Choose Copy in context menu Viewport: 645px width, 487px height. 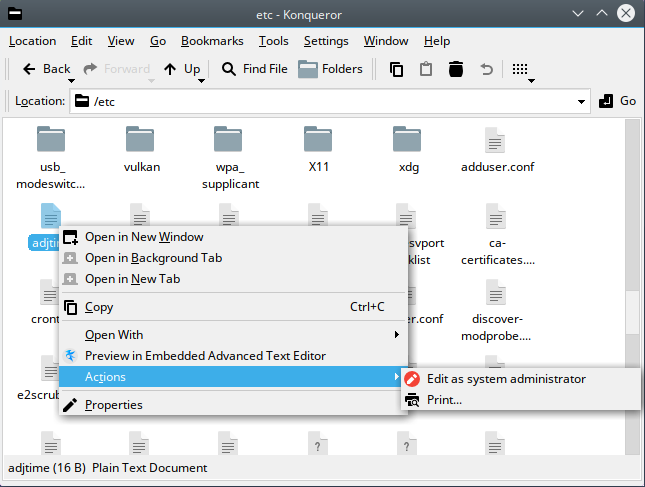point(234,307)
